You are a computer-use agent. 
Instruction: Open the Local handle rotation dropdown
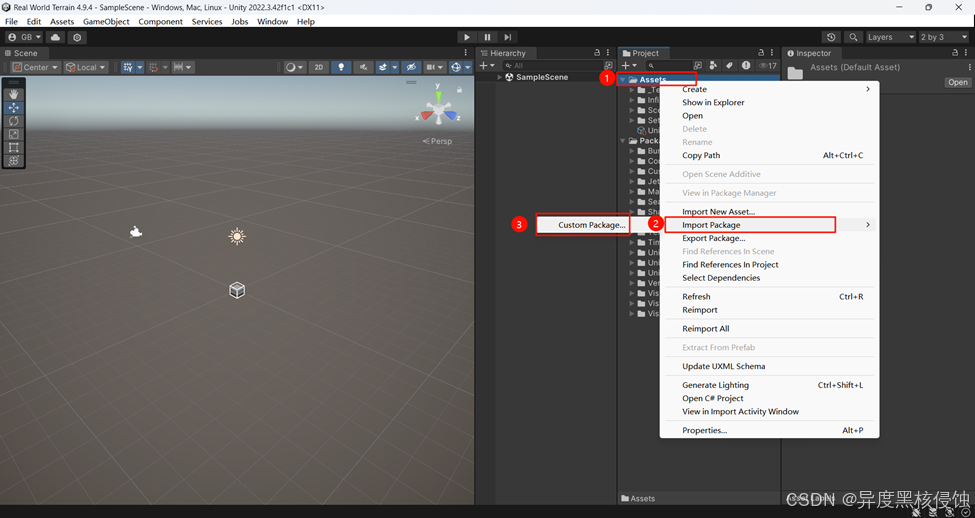pos(86,67)
